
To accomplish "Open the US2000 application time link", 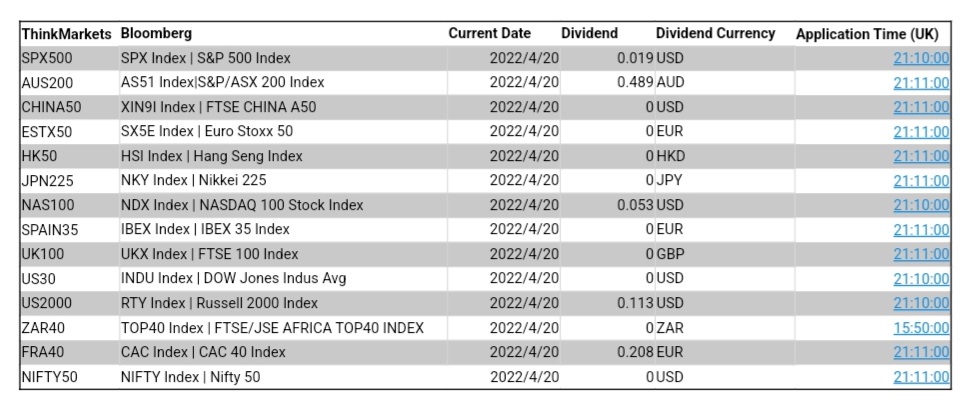I will [x=921, y=303].
